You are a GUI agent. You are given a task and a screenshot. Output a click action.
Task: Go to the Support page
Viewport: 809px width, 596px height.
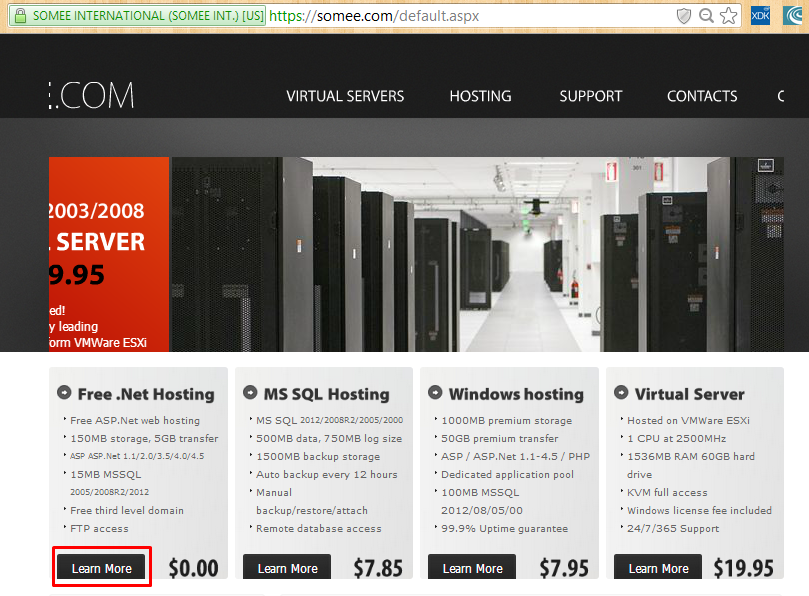591,96
